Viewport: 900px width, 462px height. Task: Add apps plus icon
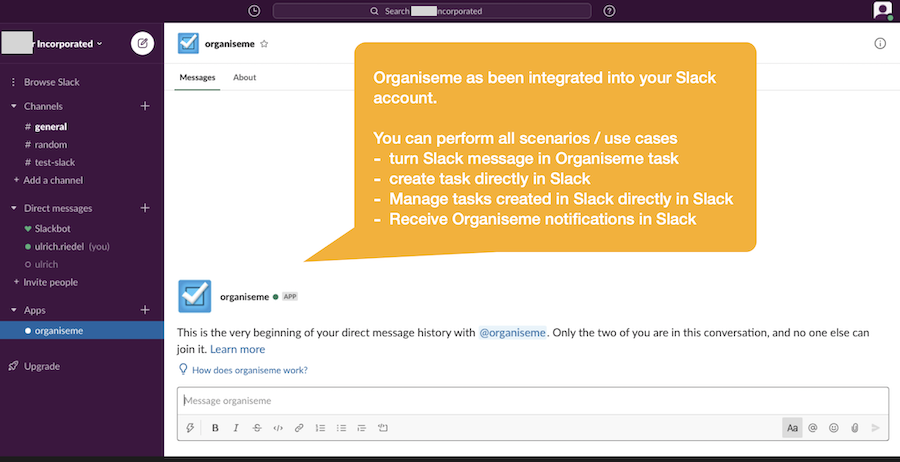click(145, 310)
